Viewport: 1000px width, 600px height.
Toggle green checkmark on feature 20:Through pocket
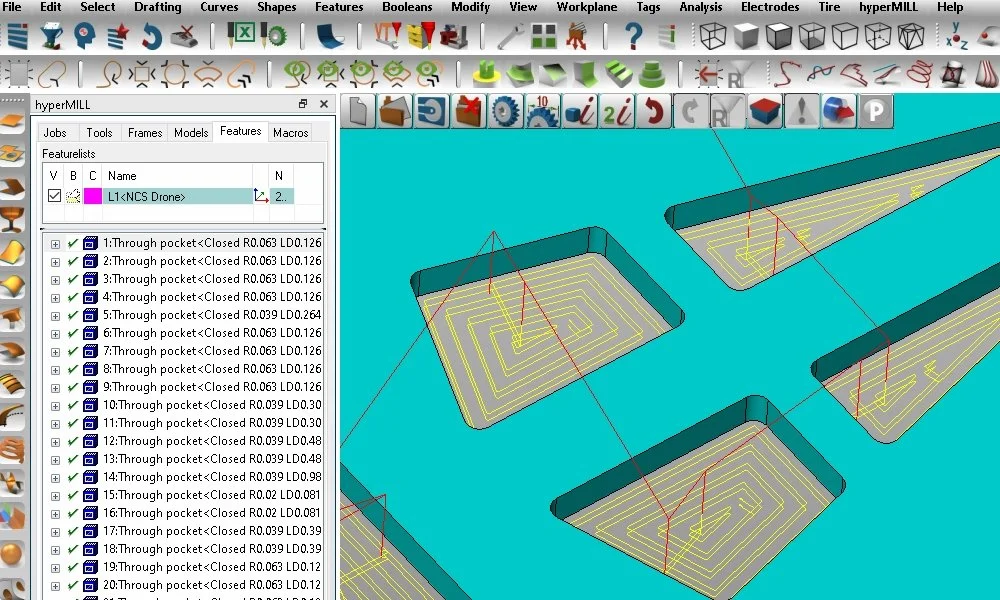73,585
